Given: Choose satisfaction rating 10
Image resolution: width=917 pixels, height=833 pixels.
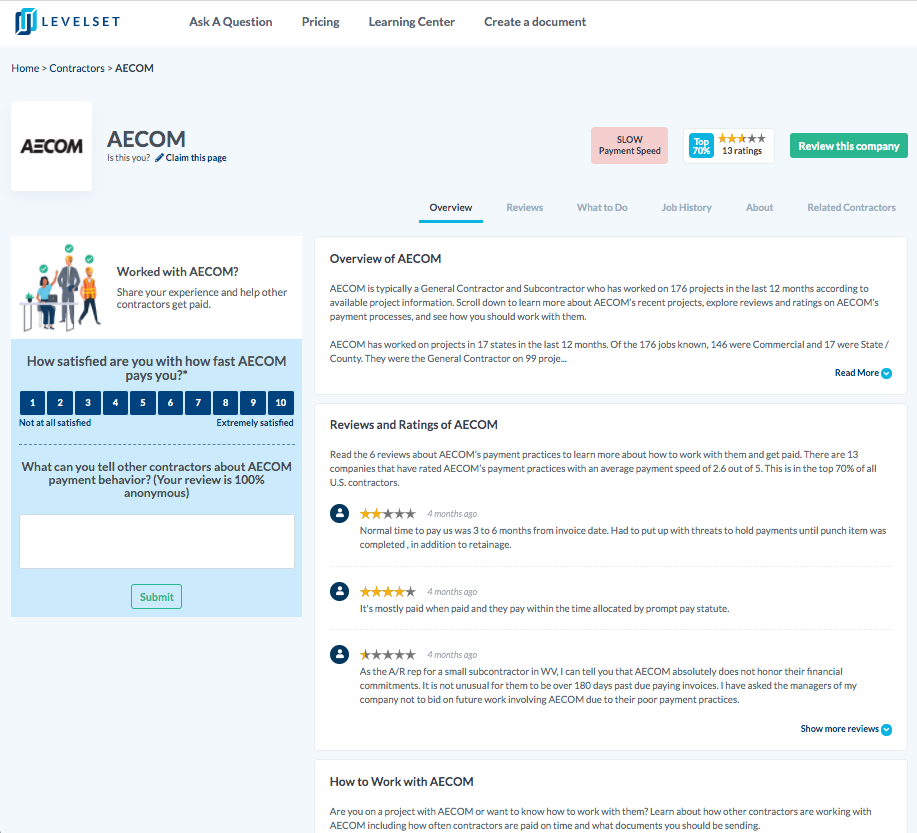Looking at the screenshot, I should coord(281,403).
